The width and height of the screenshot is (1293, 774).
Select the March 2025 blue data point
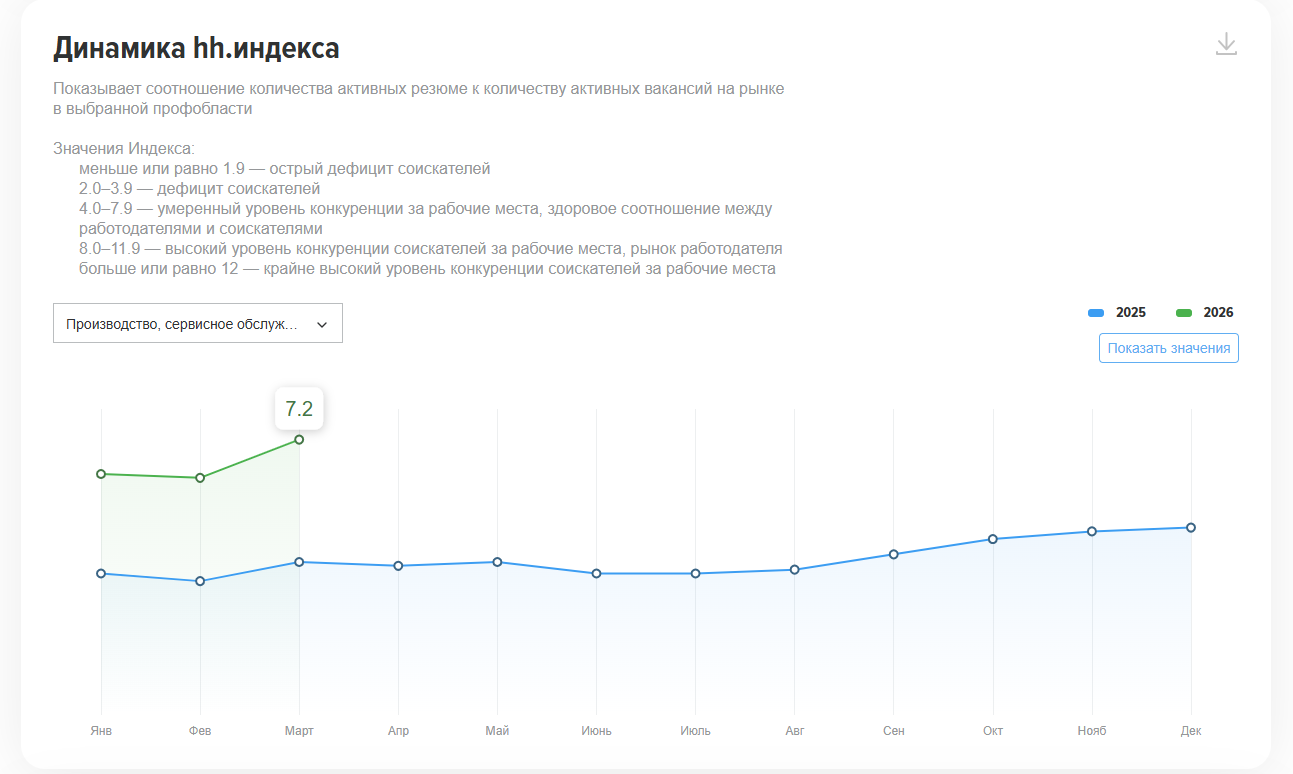click(299, 562)
